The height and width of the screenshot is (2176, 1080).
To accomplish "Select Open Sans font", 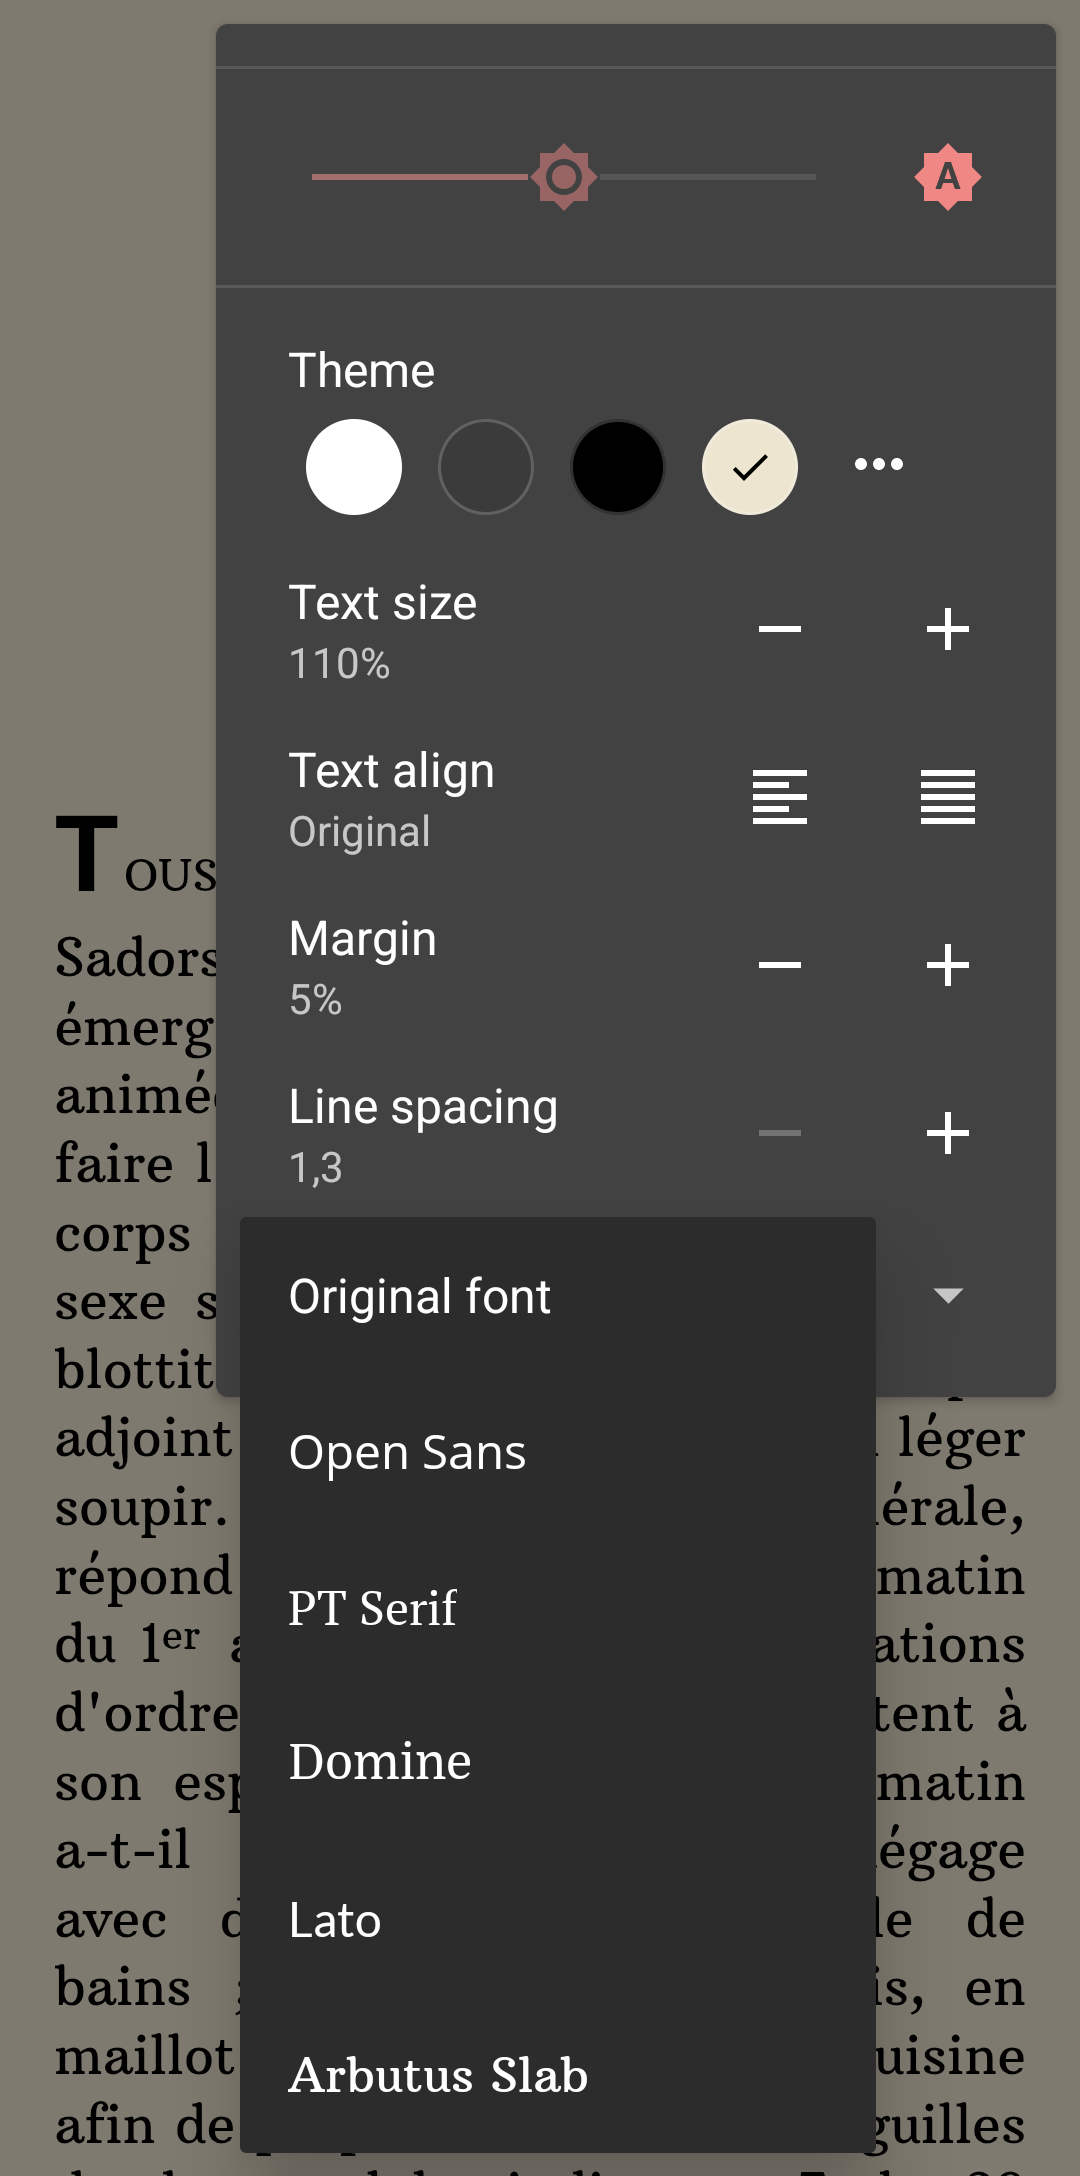I will click(x=407, y=1453).
